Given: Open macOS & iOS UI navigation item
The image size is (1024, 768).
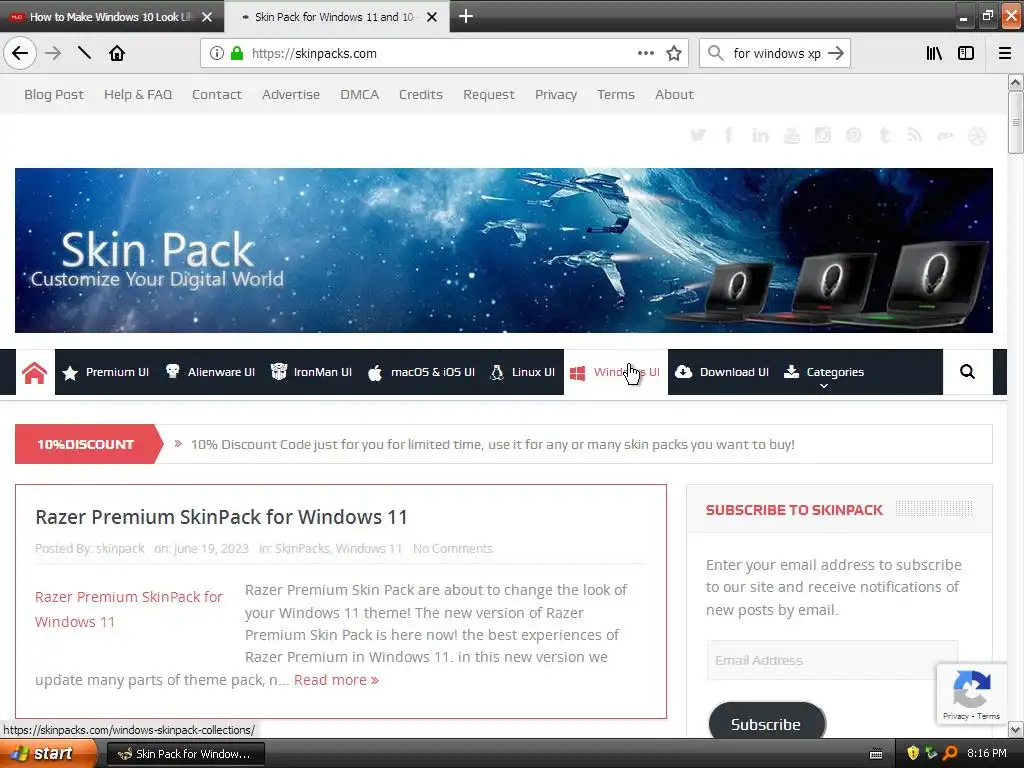Looking at the screenshot, I should (421, 372).
